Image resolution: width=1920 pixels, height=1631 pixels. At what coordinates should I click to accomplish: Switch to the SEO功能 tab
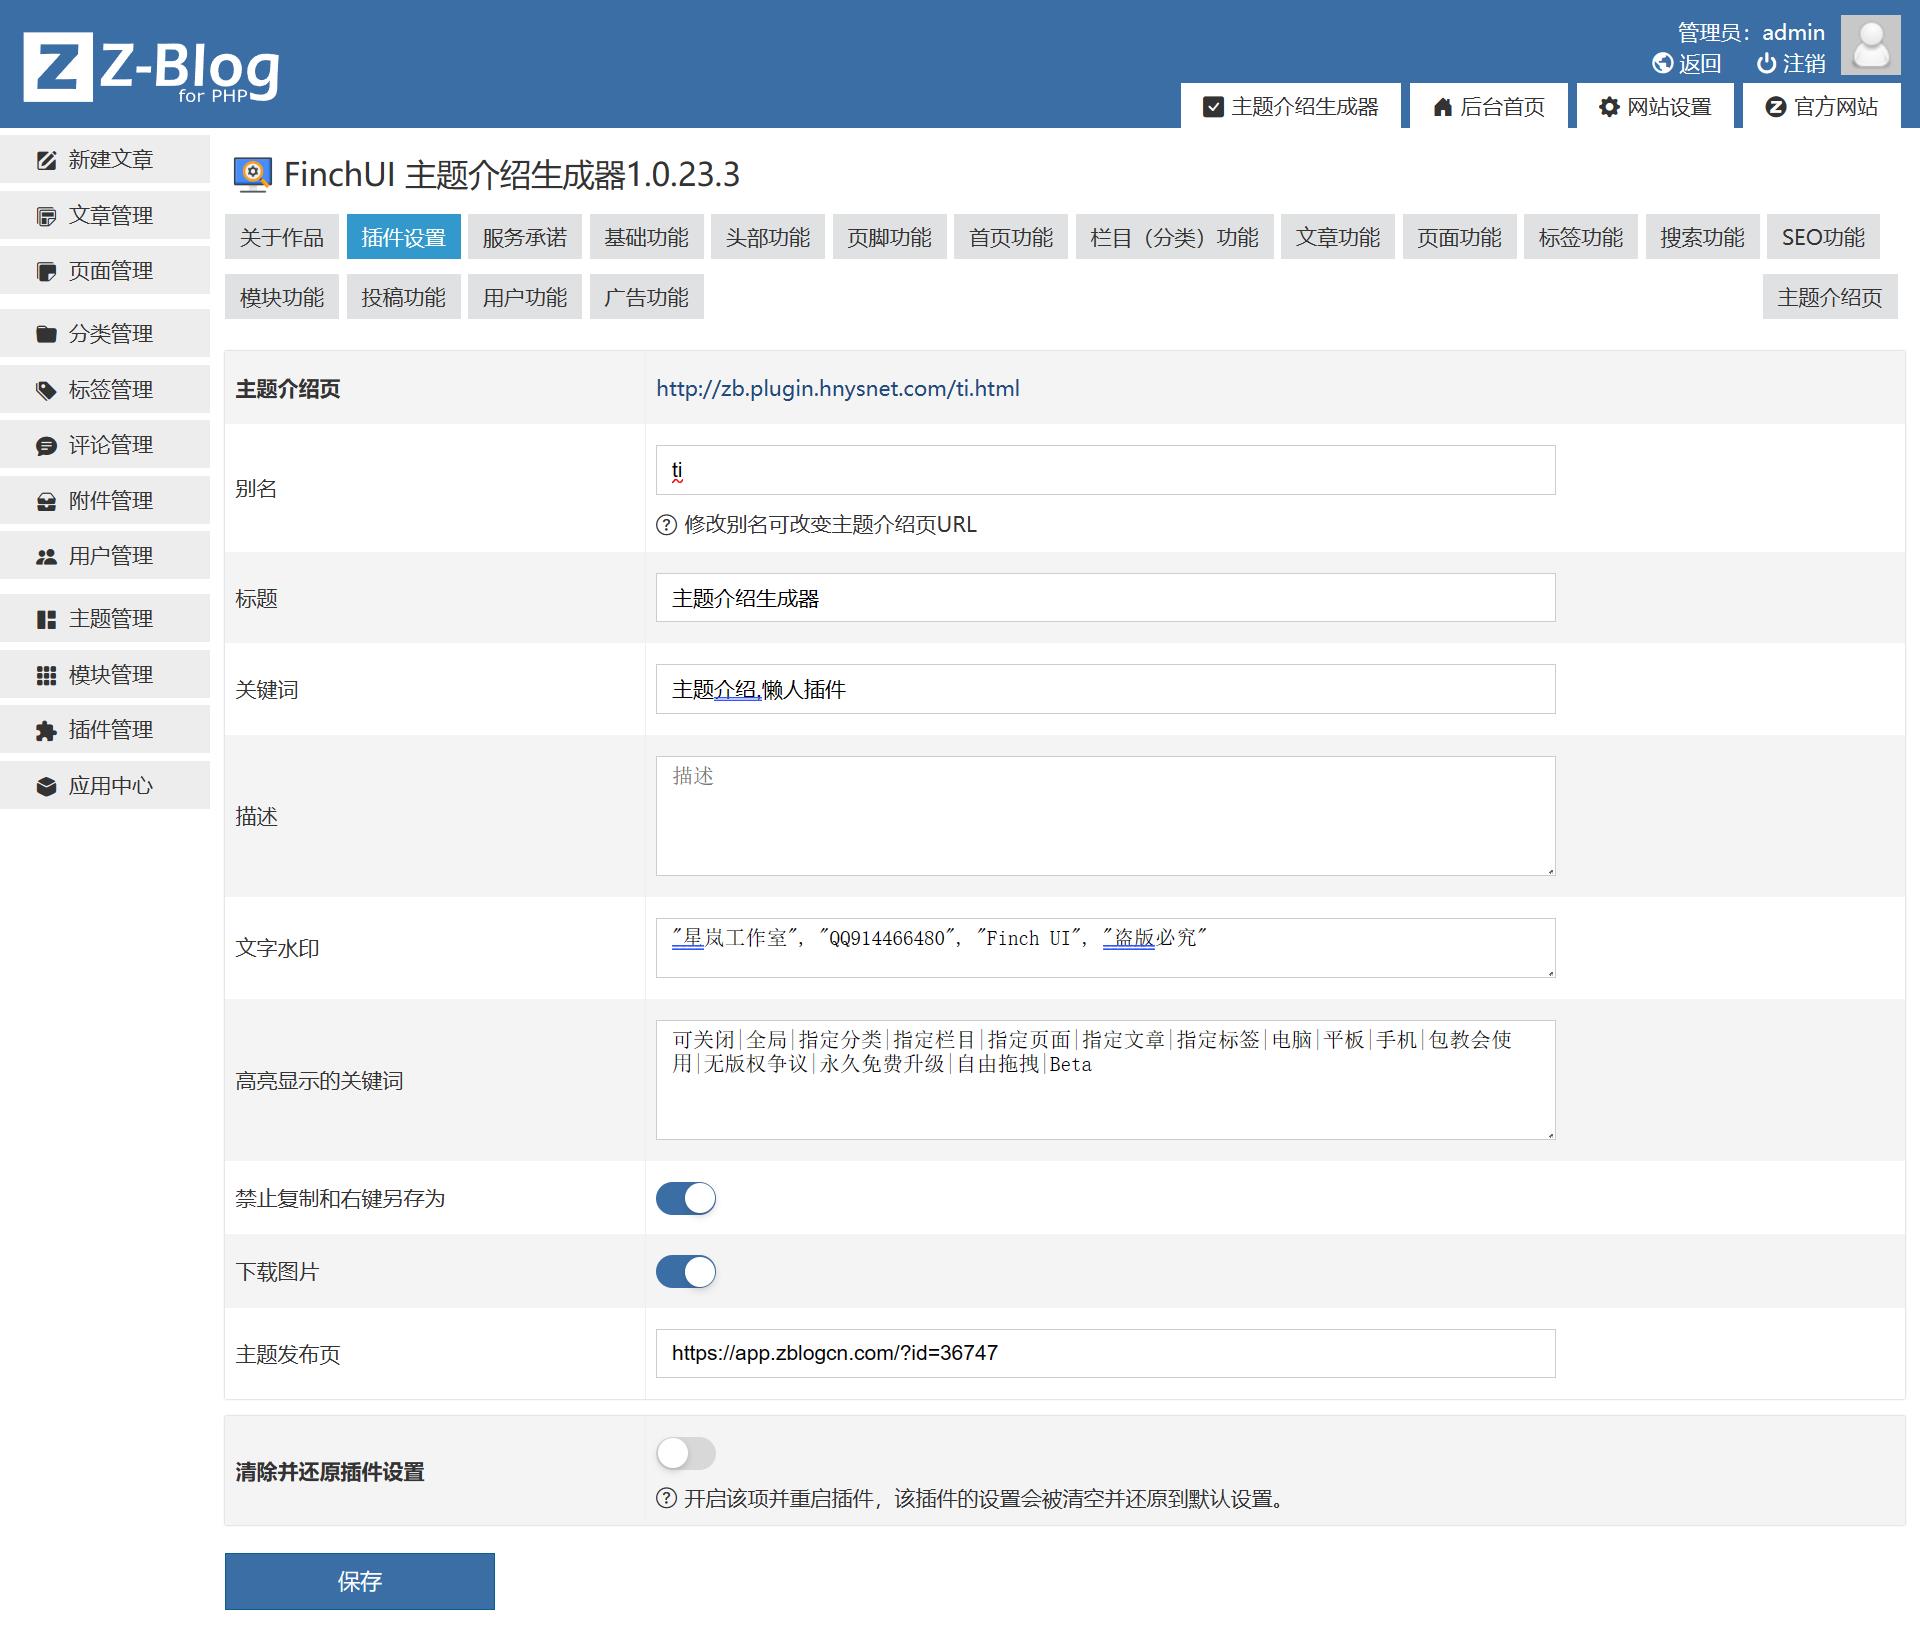(x=1824, y=237)
